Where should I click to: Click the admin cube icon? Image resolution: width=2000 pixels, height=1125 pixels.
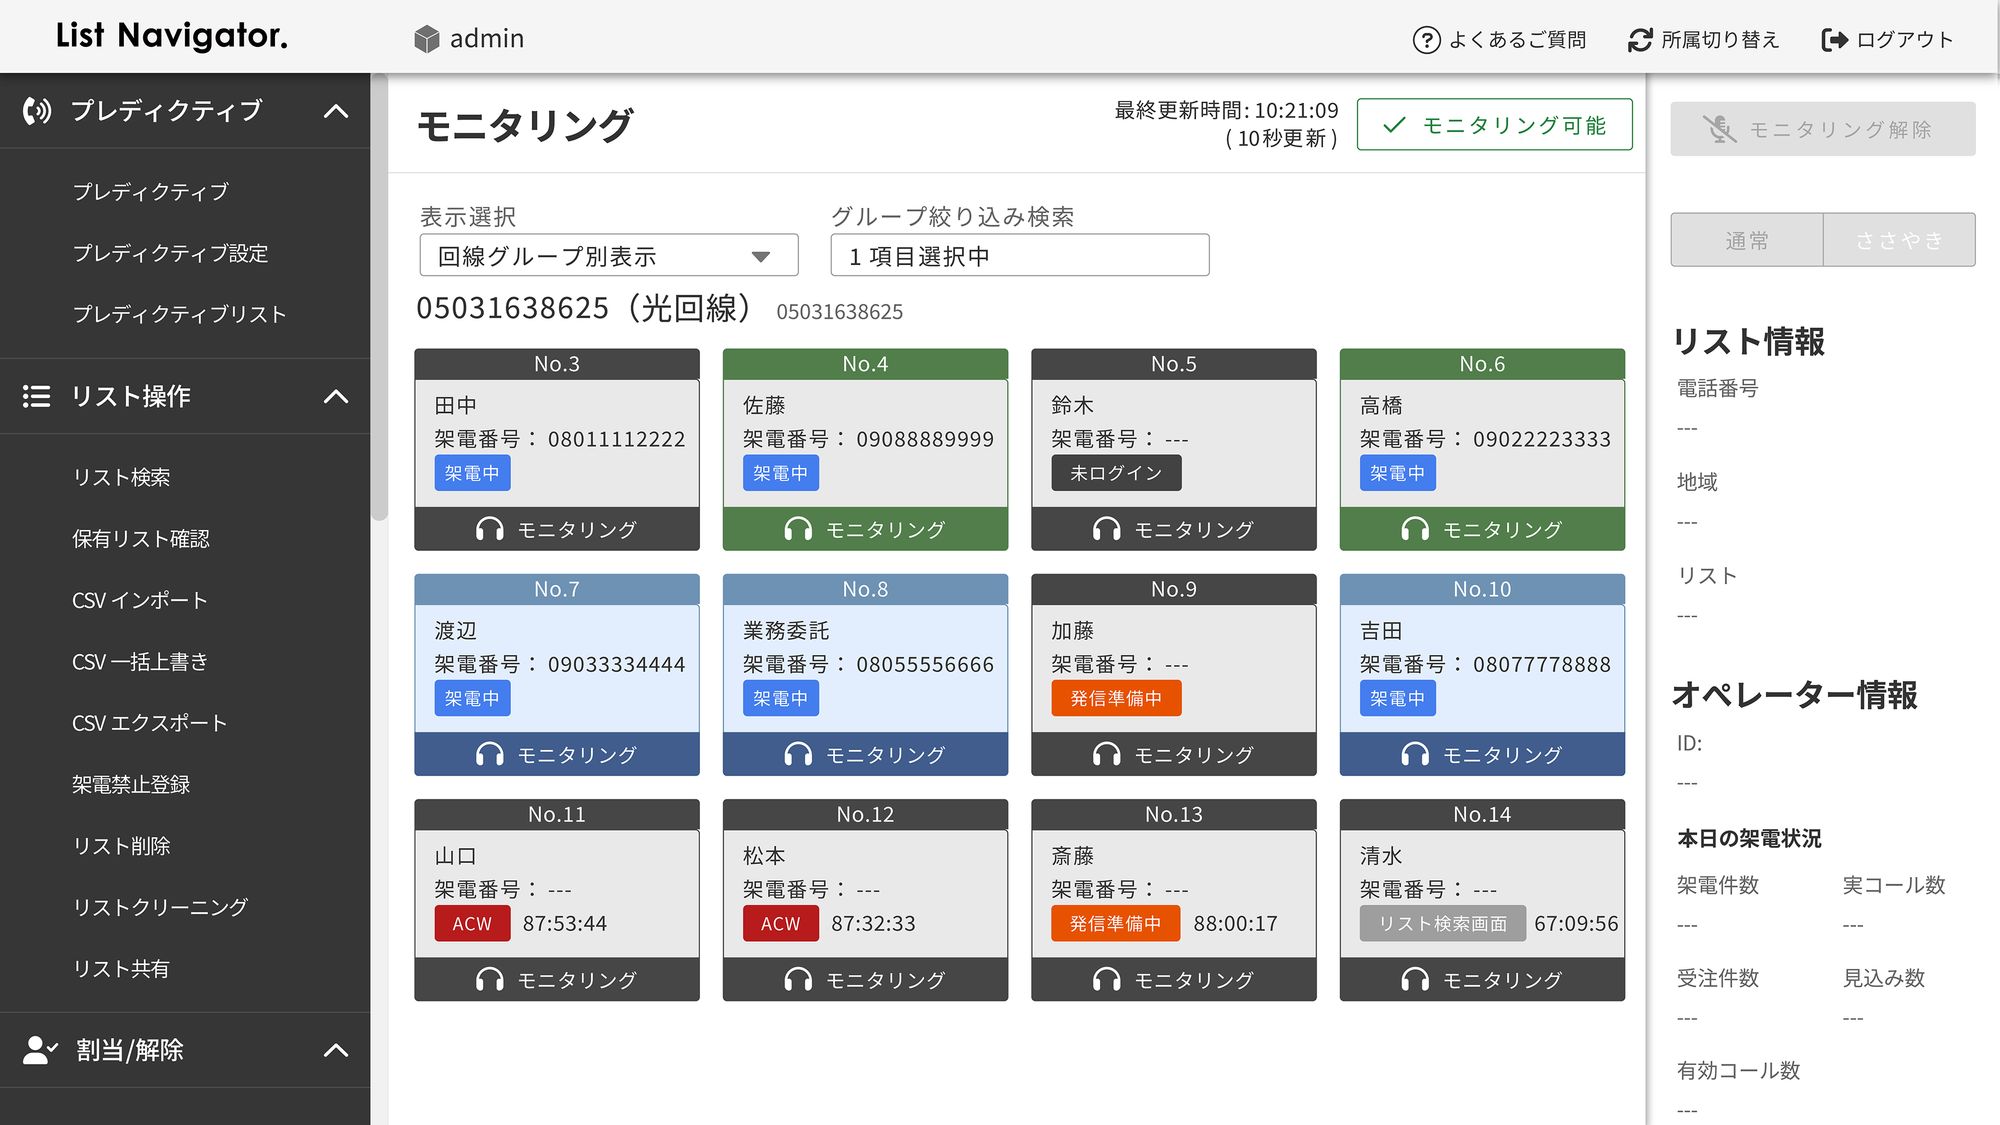[427, 39]
